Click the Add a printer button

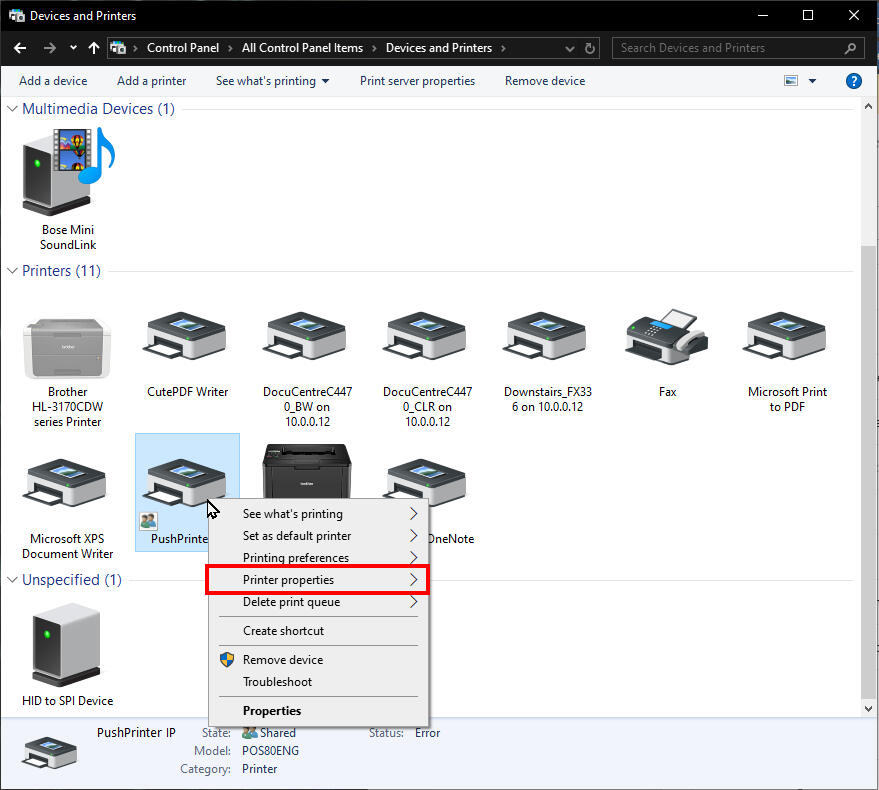click(151, 81)
